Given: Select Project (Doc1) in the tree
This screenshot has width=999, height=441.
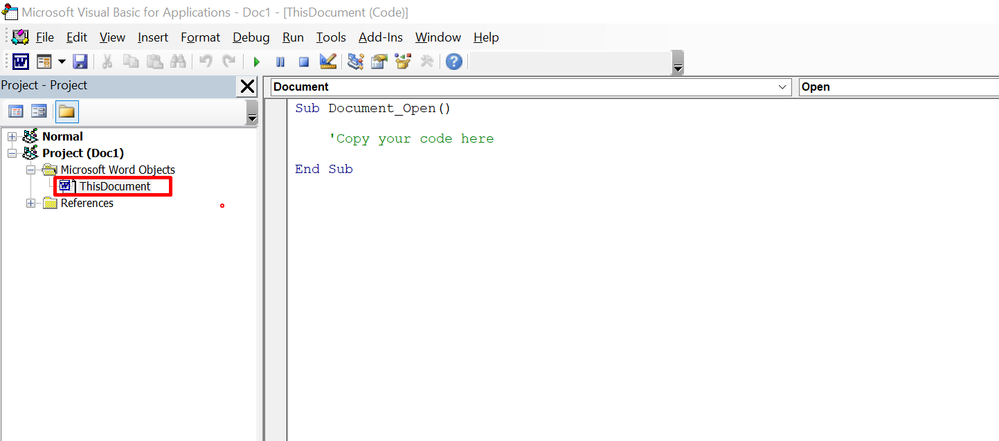Looking at the screenshot, I should point(83,153).
